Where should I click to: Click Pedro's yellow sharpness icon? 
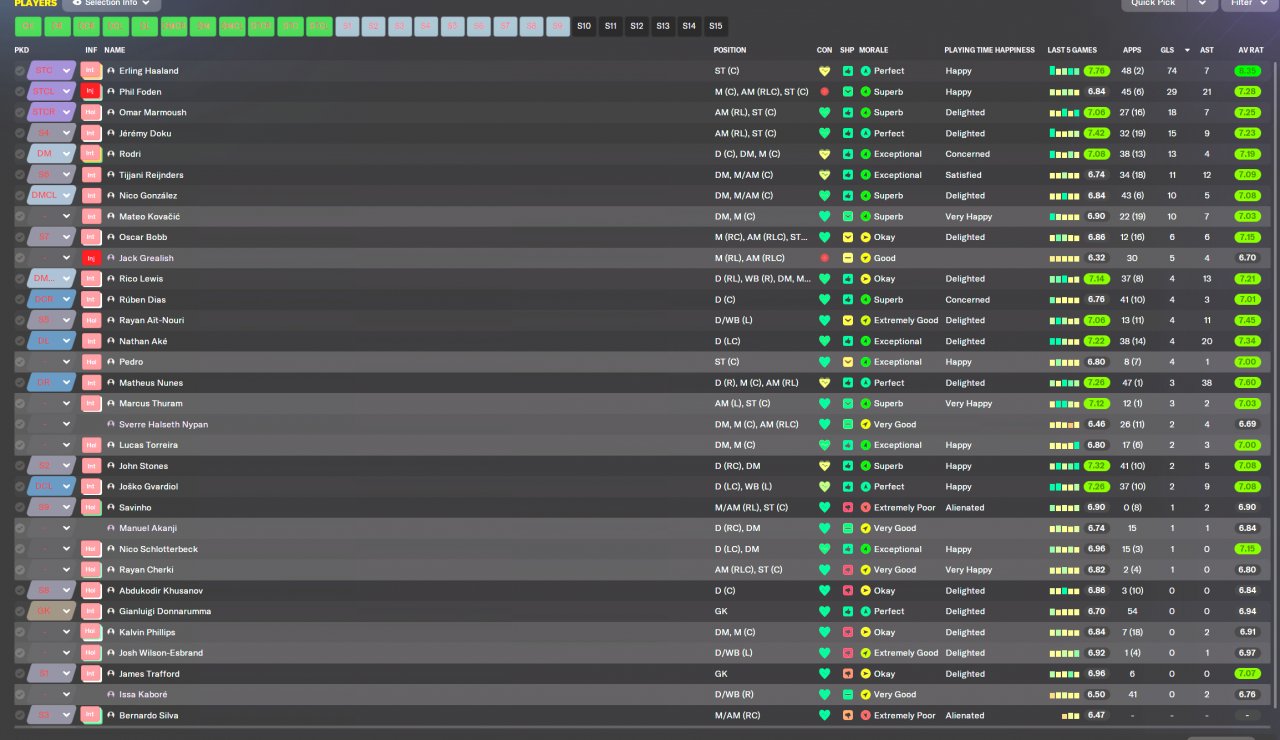848,362
